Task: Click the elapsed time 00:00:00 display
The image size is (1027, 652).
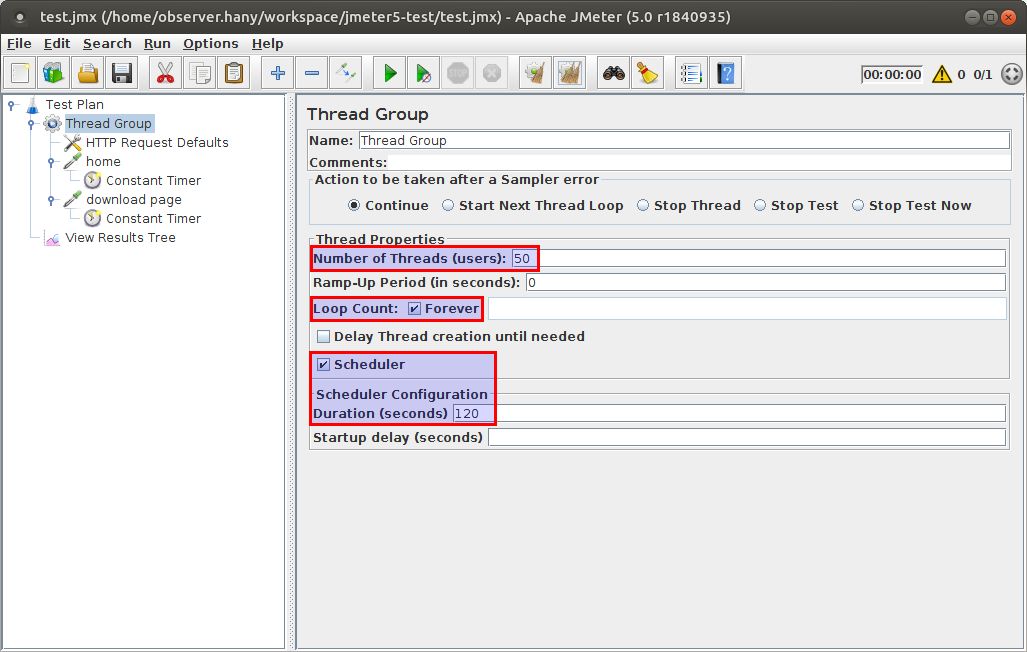Action: click(x=891, y=74)
